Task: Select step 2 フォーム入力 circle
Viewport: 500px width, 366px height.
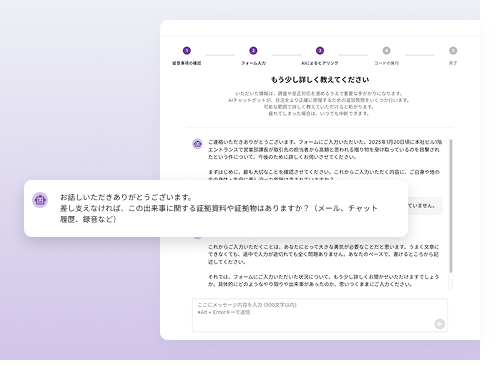Action: pos(253,51)
